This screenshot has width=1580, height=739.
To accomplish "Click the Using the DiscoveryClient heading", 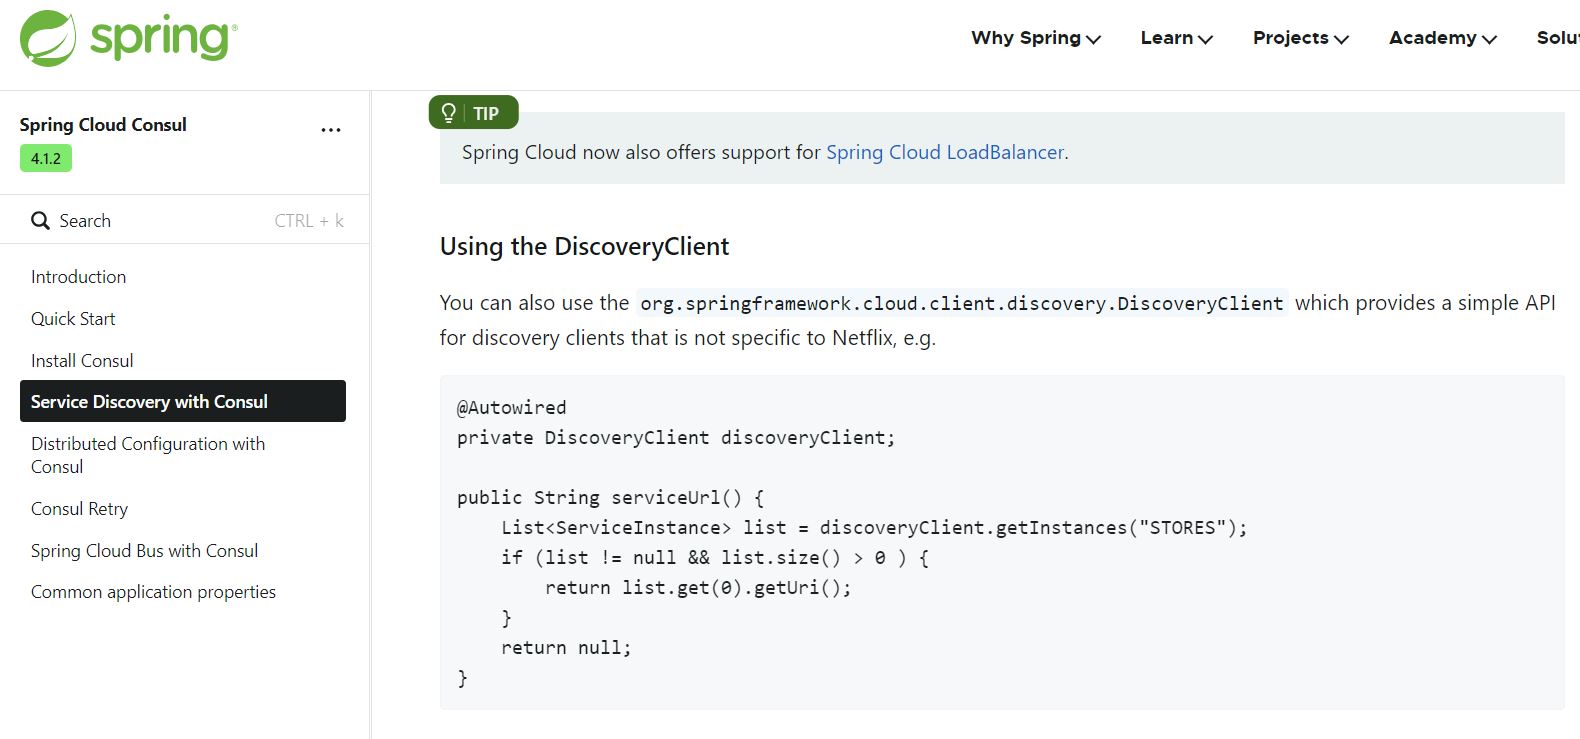I will [x=584, y=247].
